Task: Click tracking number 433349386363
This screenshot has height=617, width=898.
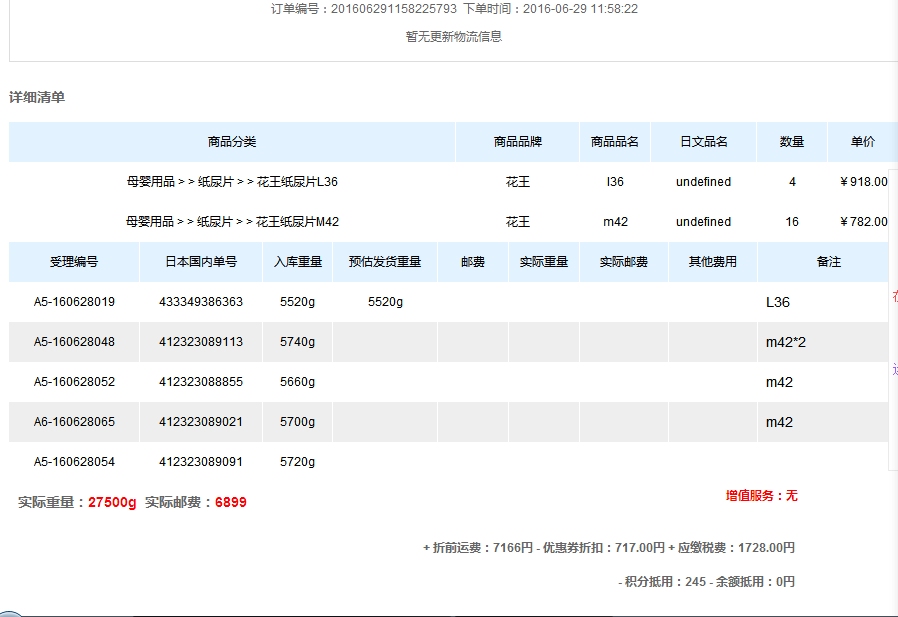Action: pyautogui.click(x=201, y=302)
